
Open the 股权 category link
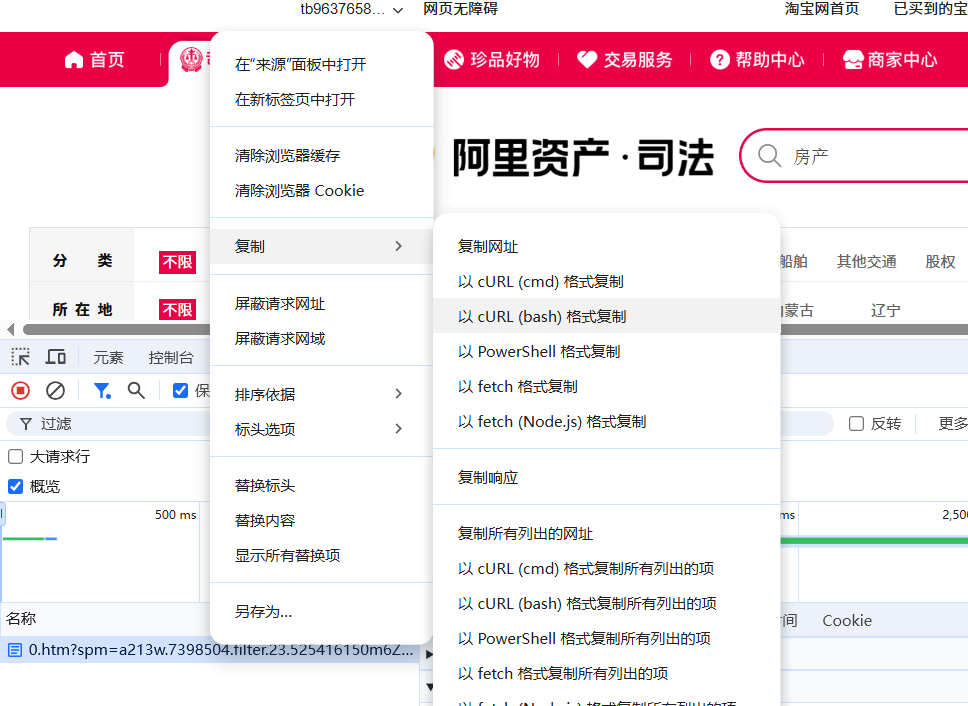(x=940, y=262)
